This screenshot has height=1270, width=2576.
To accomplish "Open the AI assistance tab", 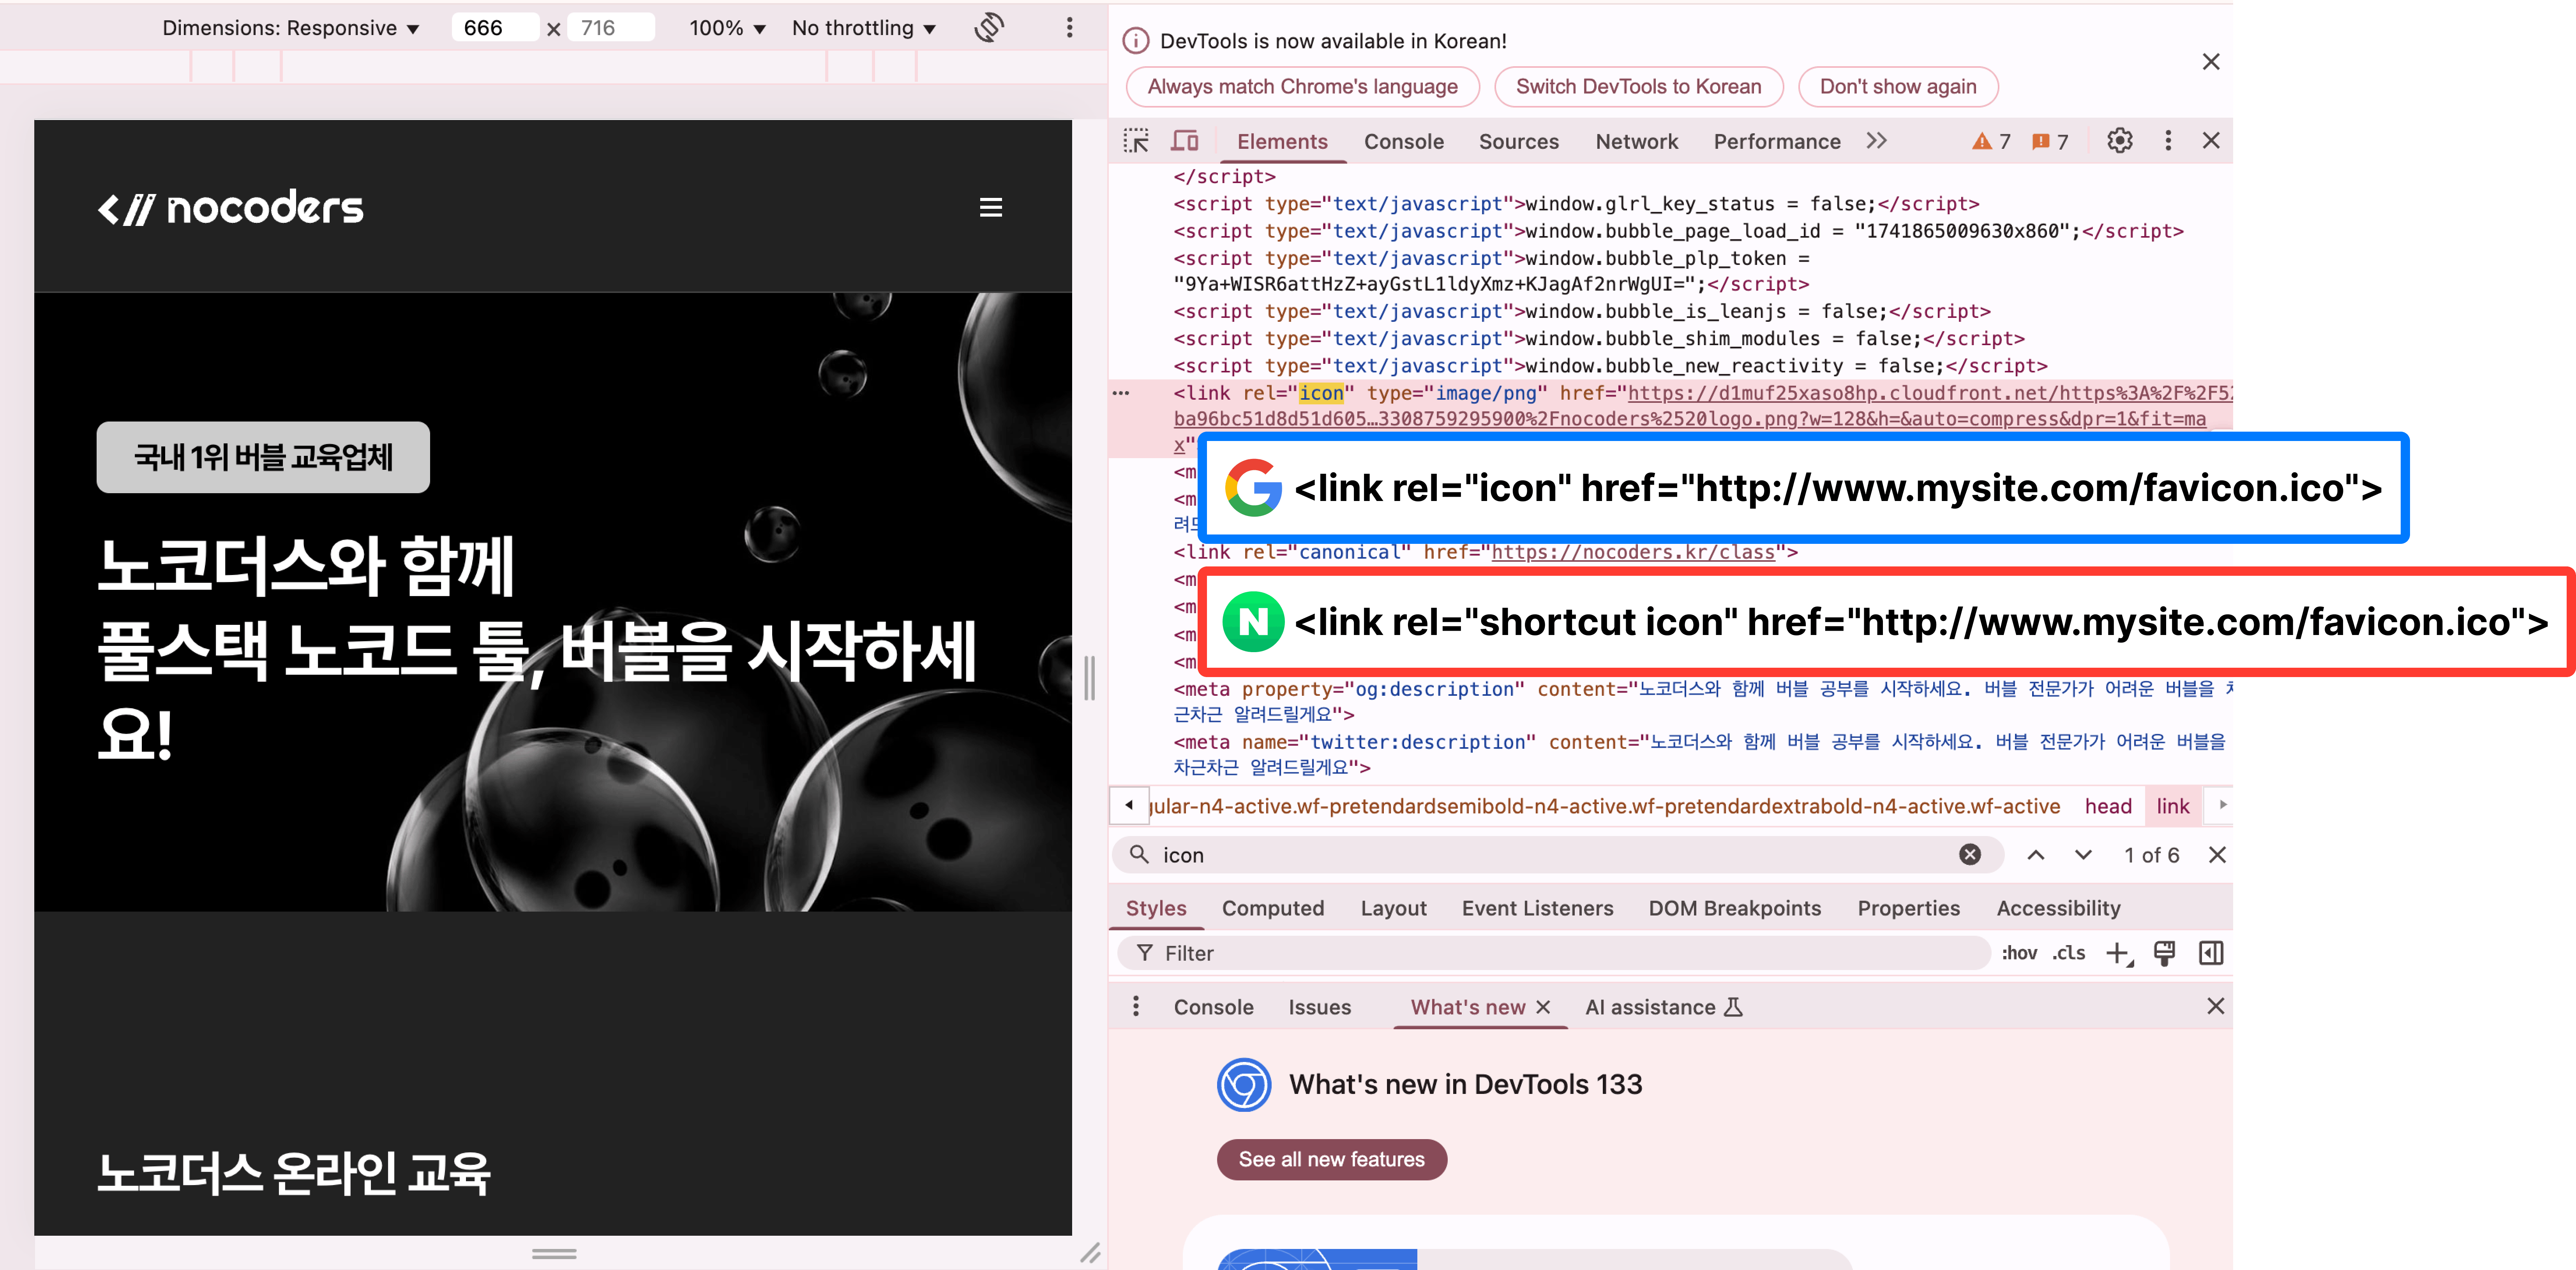I will (1663, 1007).
